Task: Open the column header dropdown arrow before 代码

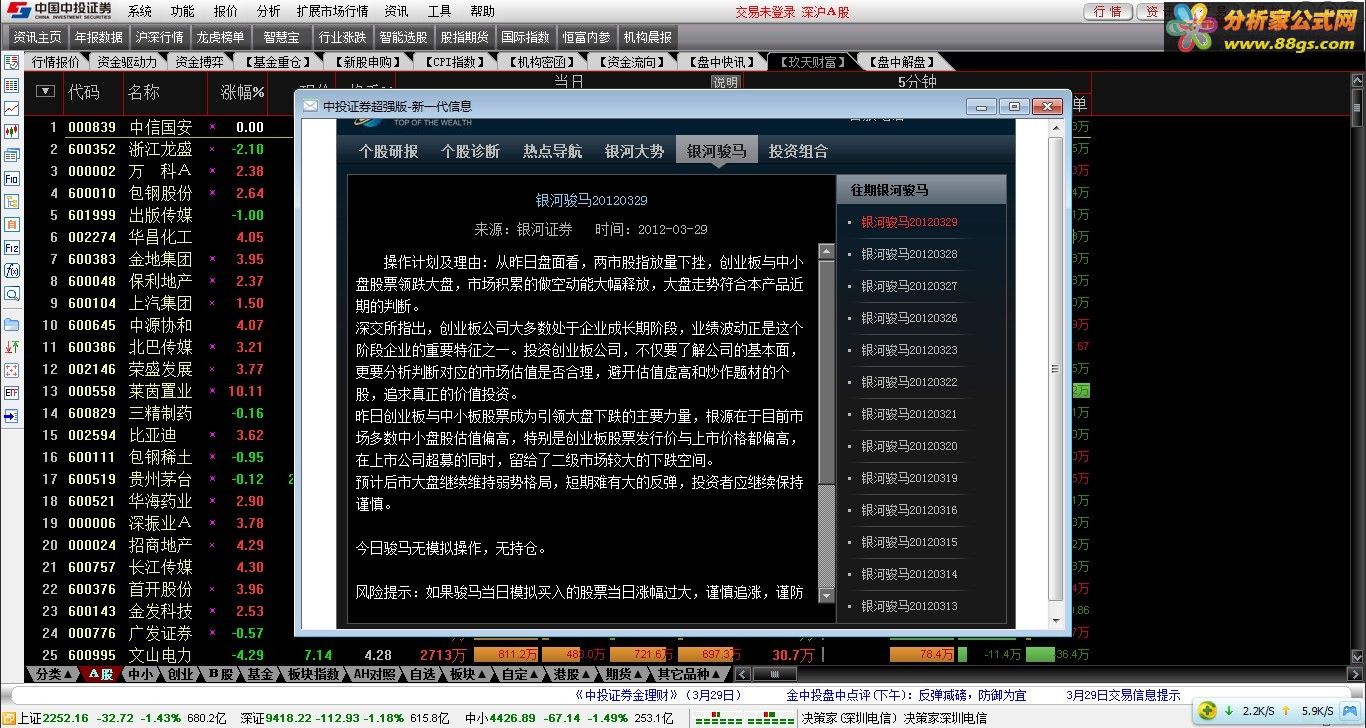Action: [x=45, y=92]
